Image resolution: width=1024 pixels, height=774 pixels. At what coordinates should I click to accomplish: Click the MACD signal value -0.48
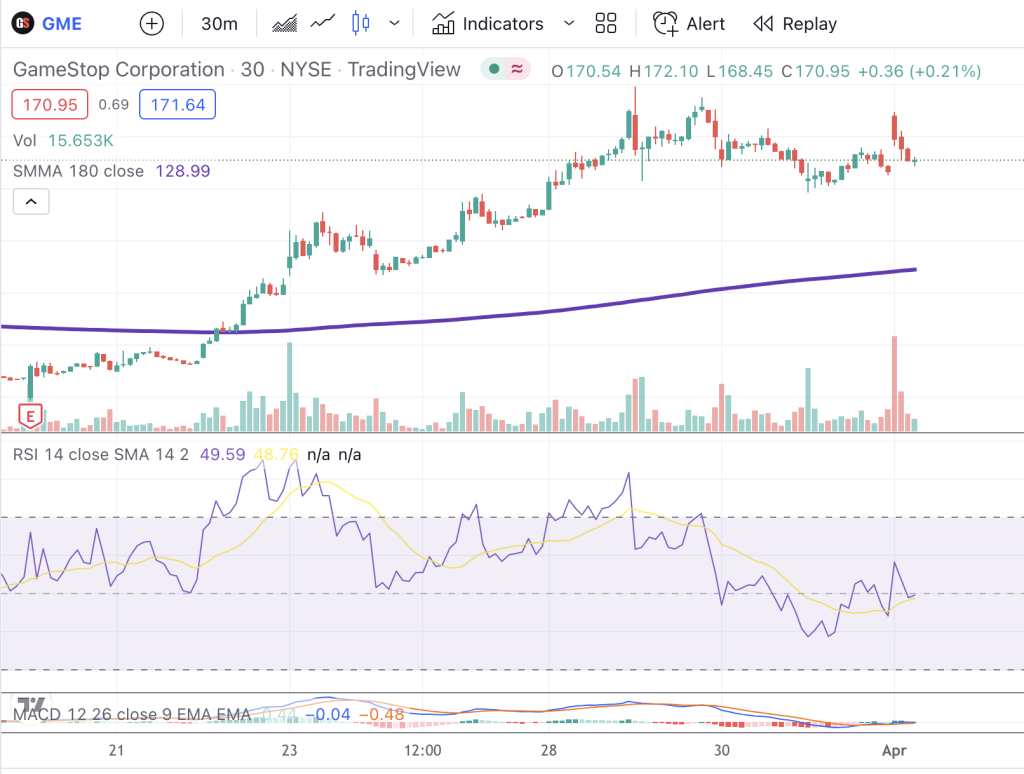(382, 715)
